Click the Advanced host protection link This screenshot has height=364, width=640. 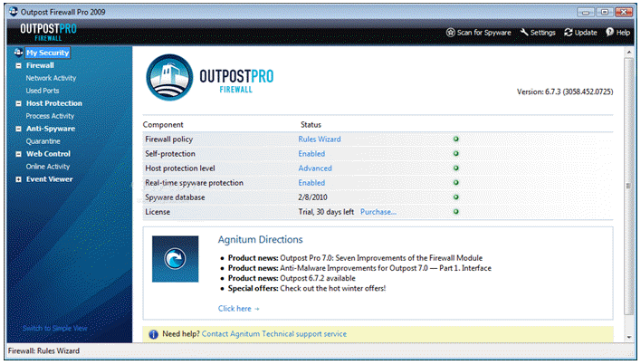[315, 168]
